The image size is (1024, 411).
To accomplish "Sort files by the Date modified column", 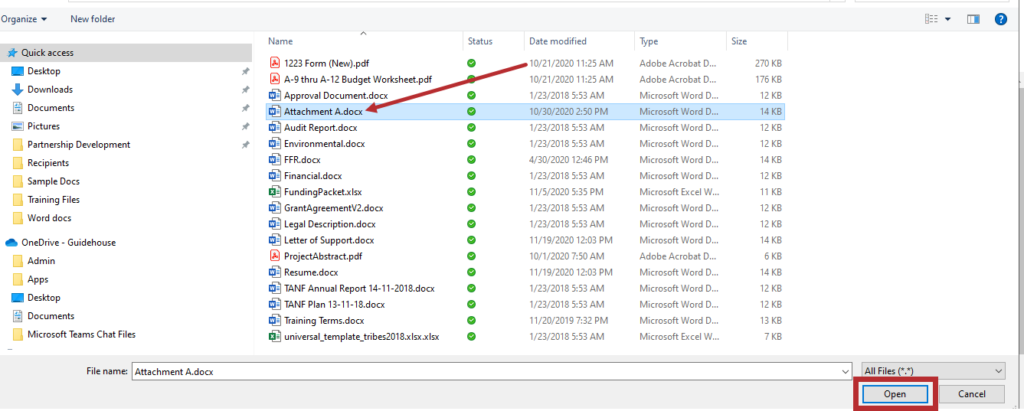I will (x=557, y=41).
